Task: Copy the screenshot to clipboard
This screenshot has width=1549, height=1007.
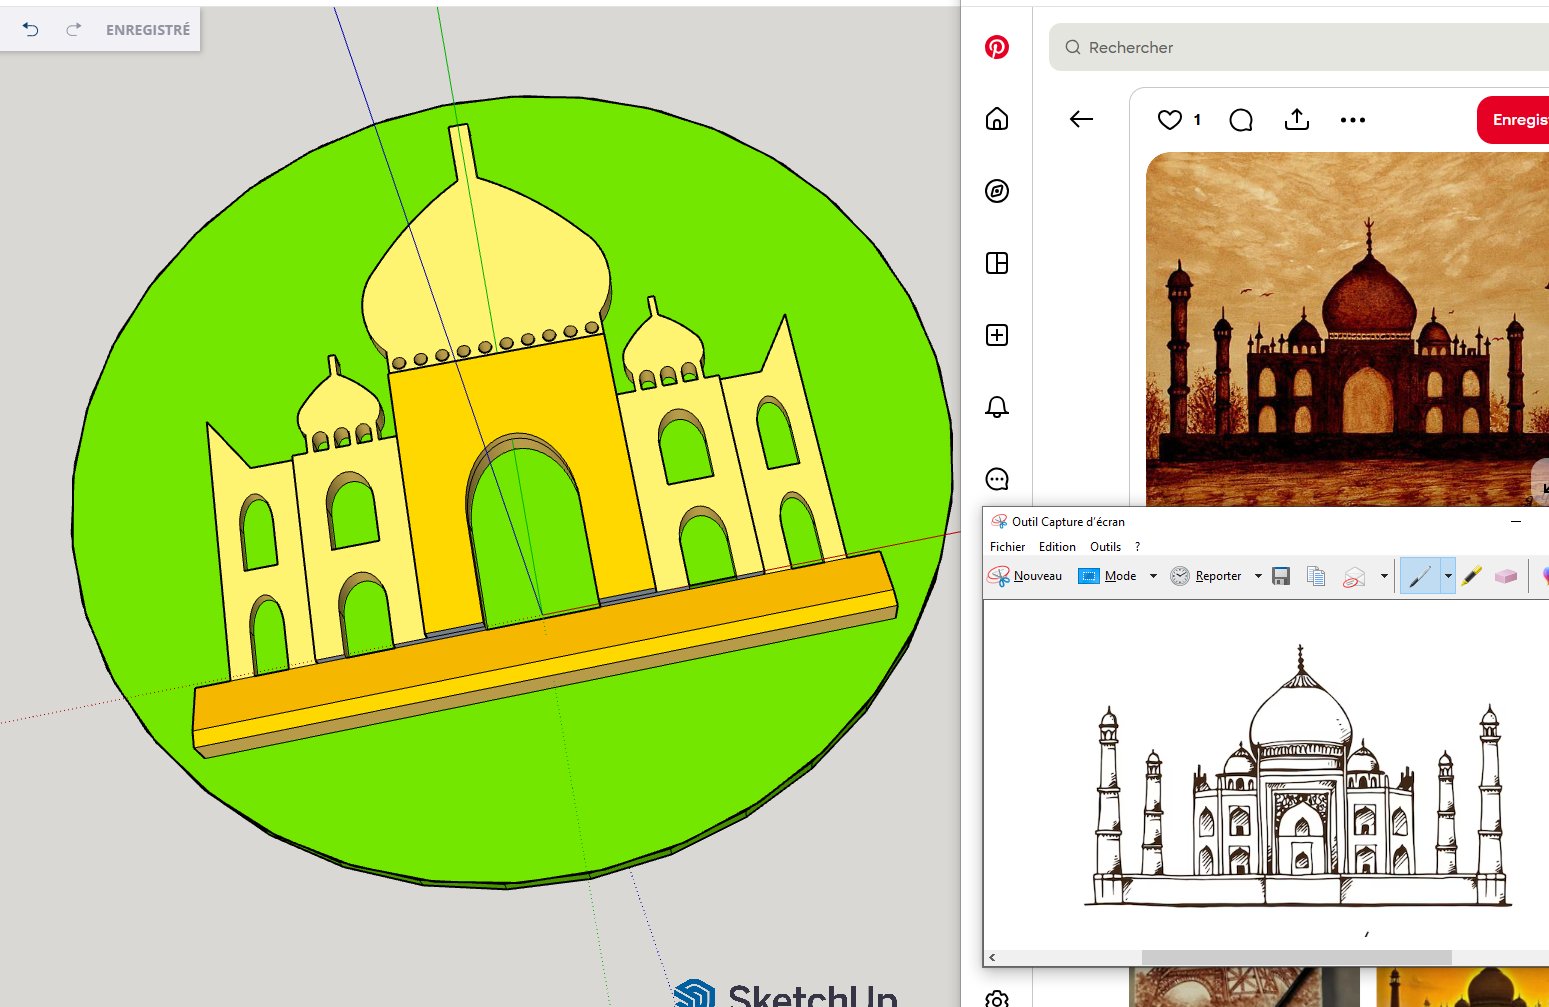Action: coord(1315,576)
